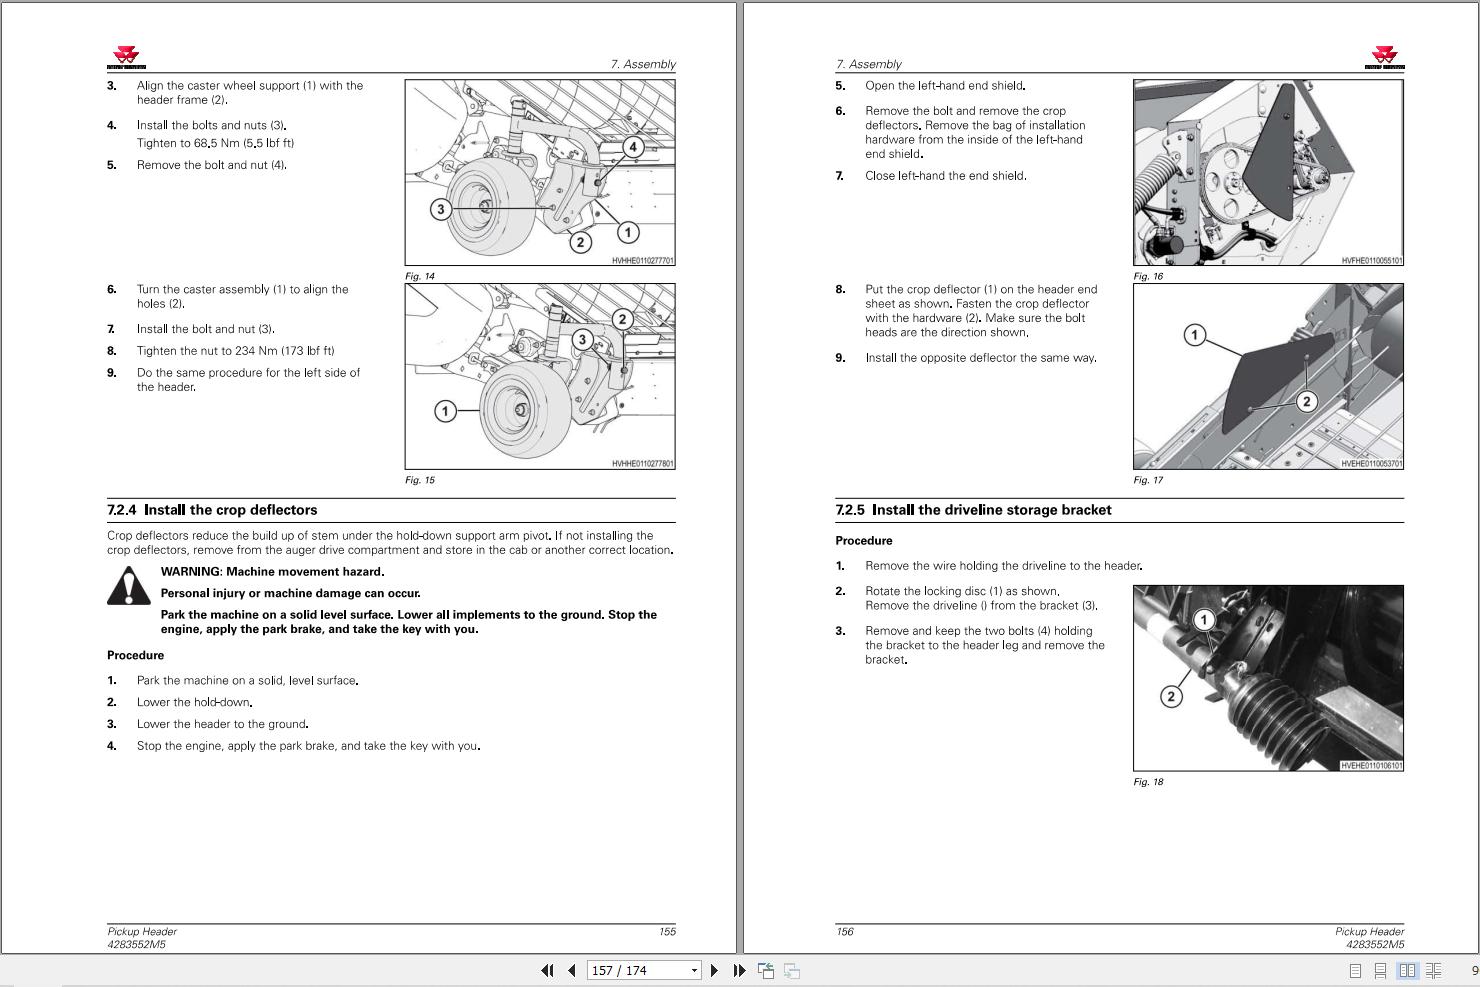Click heading '7.2.5 Install the driveline storage bracket'

(x=973, y=510)
